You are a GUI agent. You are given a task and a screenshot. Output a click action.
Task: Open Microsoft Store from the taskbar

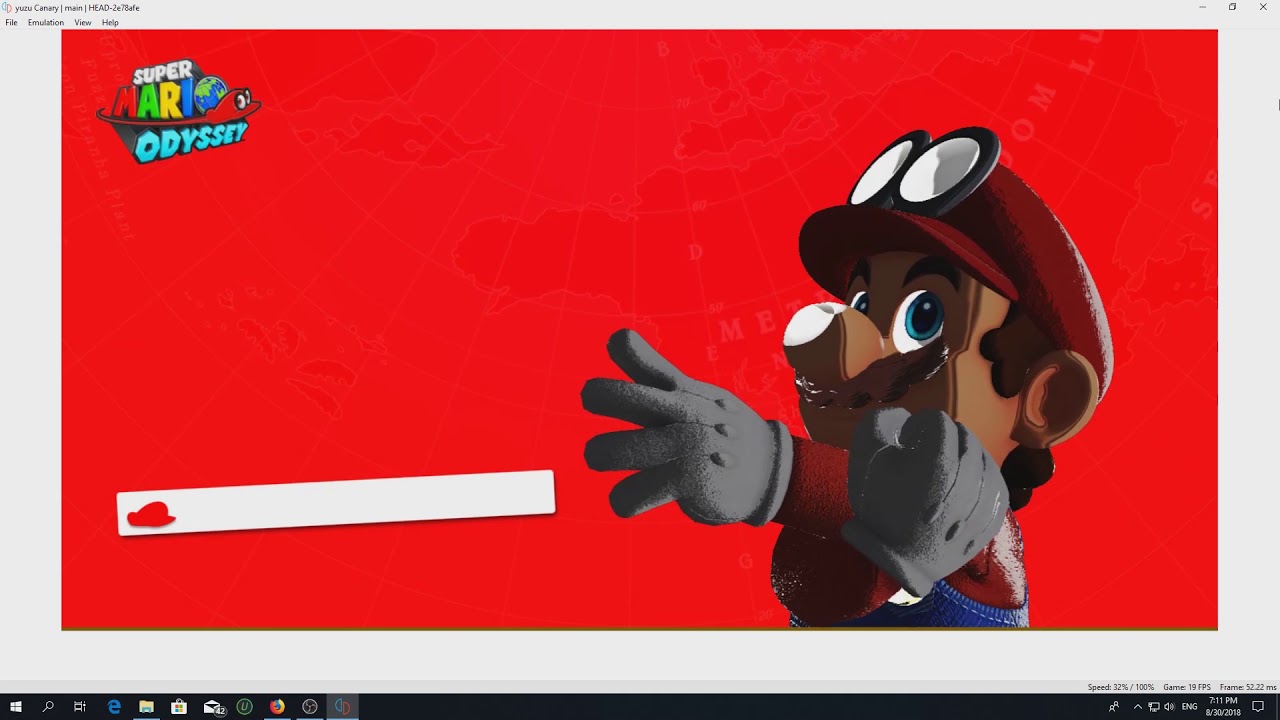pyautogui.click(x=179, y=707)
